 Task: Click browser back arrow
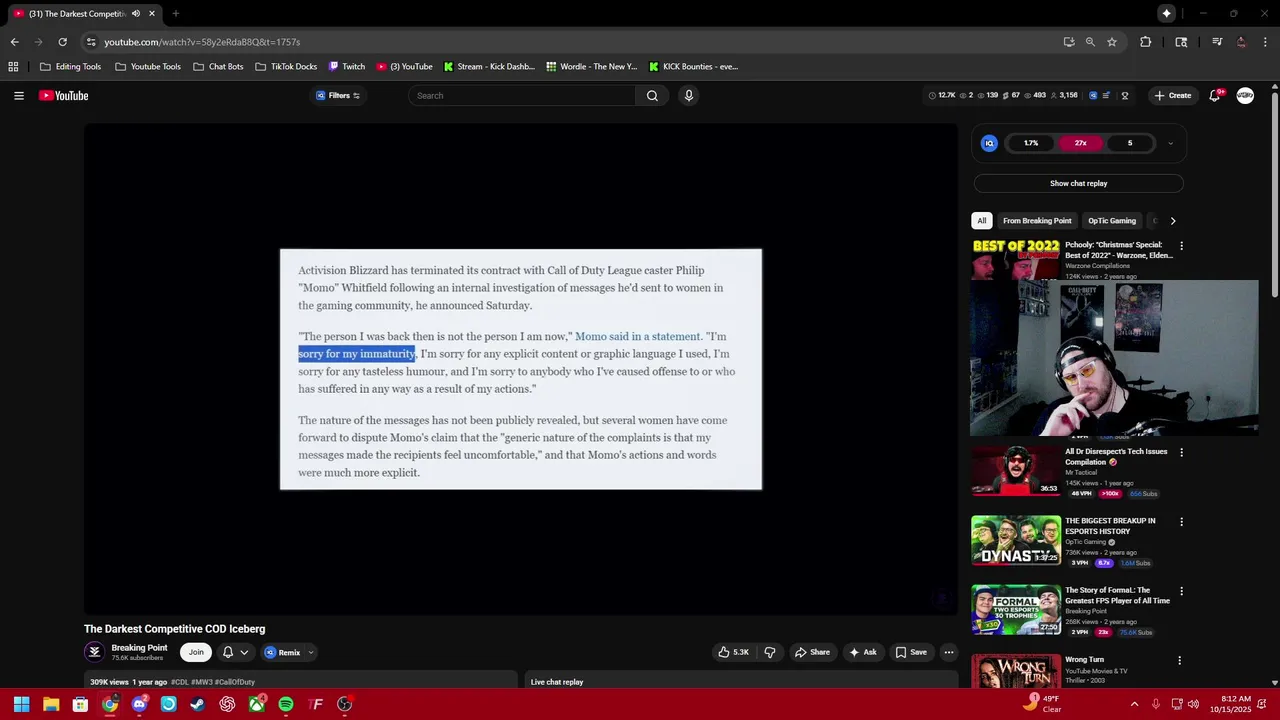click(14, 42)
